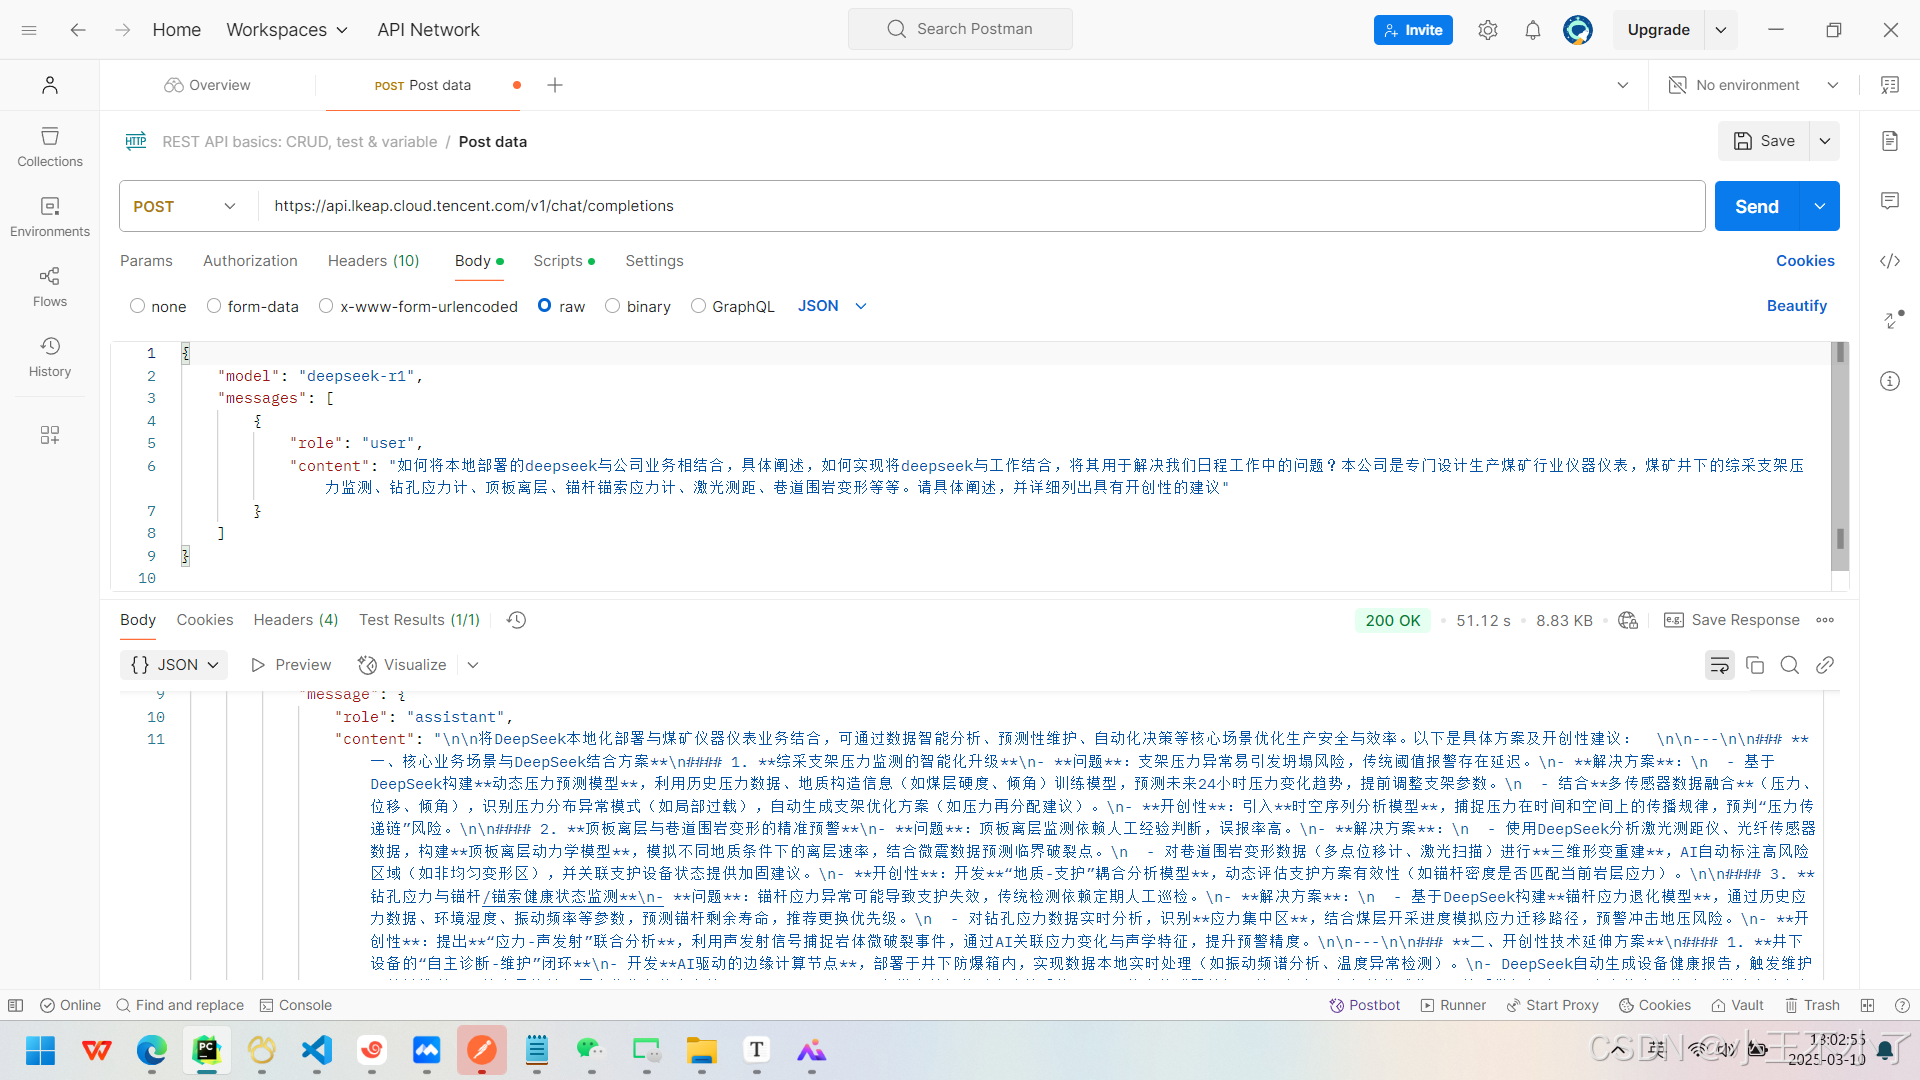This screenshot has height=1080, width=1920.
Task: Click the Beautify link
Action: pyautogui.click(x=1796, y=306)
